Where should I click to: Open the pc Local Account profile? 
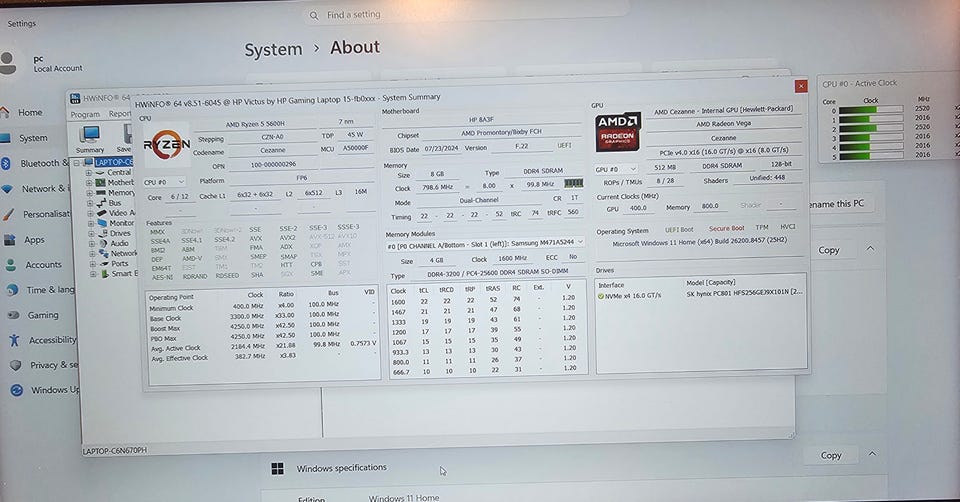pyautogui.click(x=43, y=63)
